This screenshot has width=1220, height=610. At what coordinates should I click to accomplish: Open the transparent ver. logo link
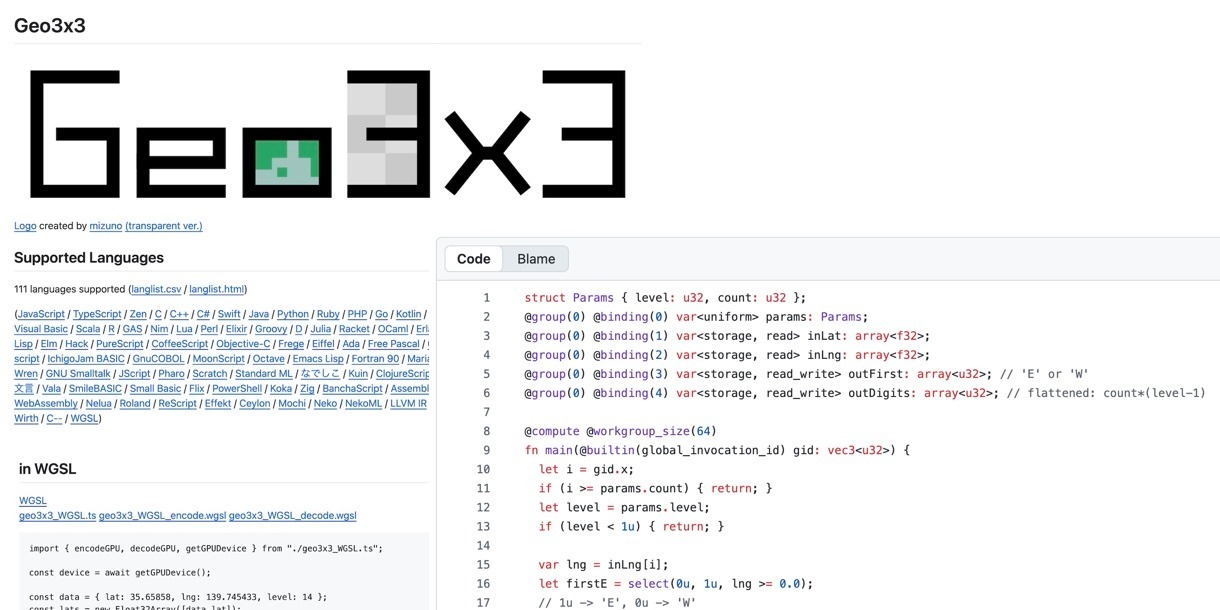(164, 226)
